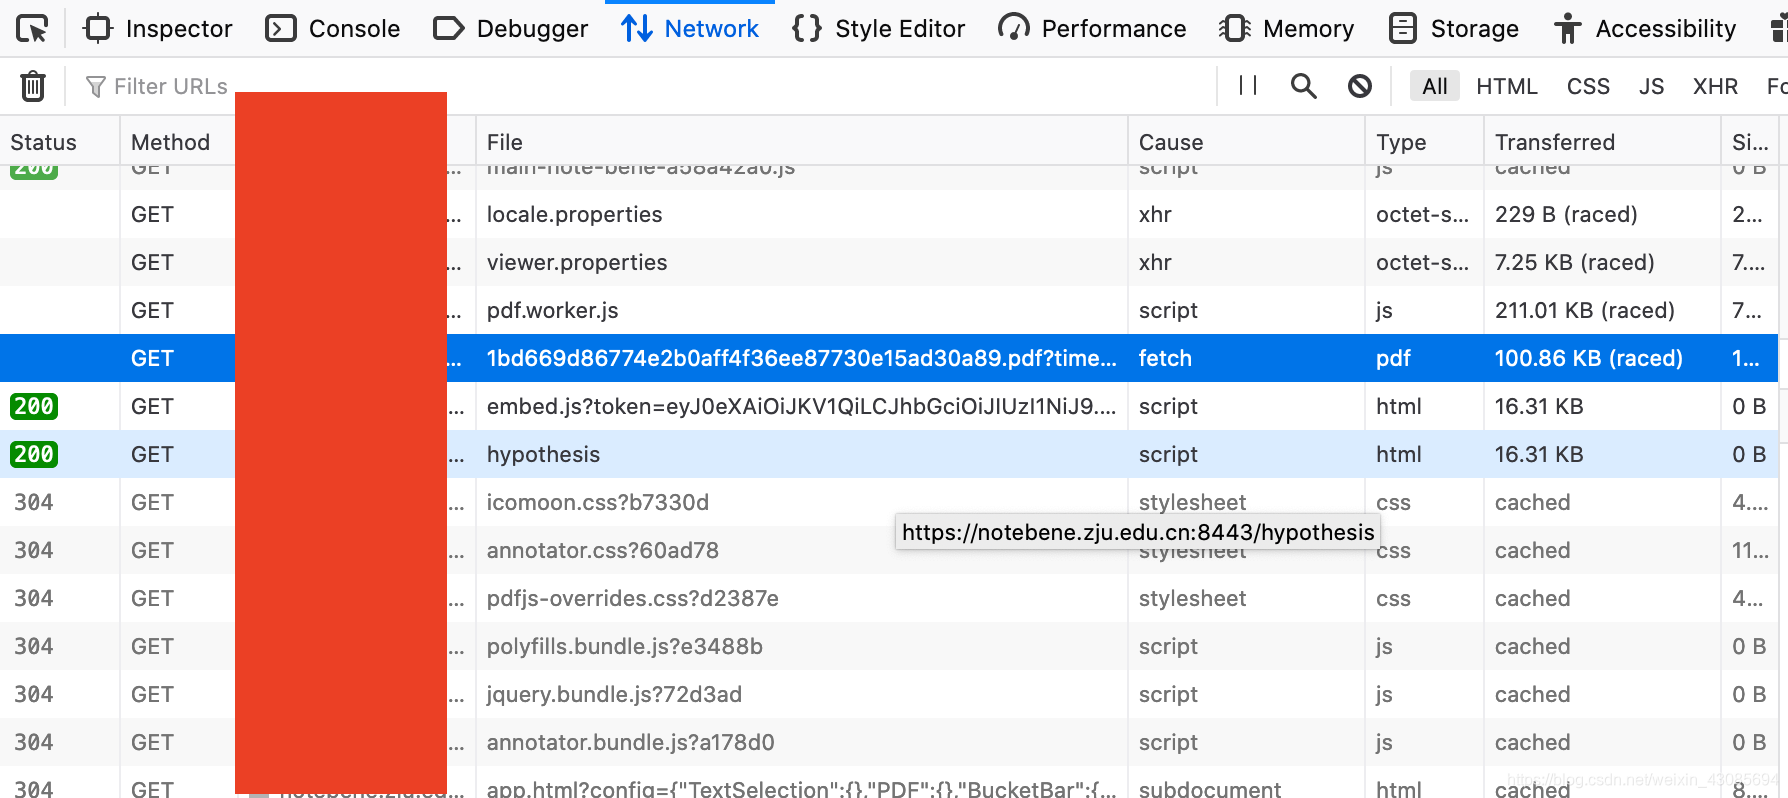Sort by the Type column header
This screenshot has width=1788, height=798.
[x=1424, y=142]
